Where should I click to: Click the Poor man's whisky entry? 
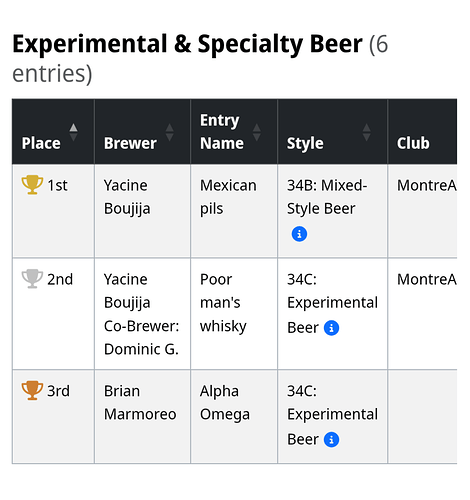[223, 303]
